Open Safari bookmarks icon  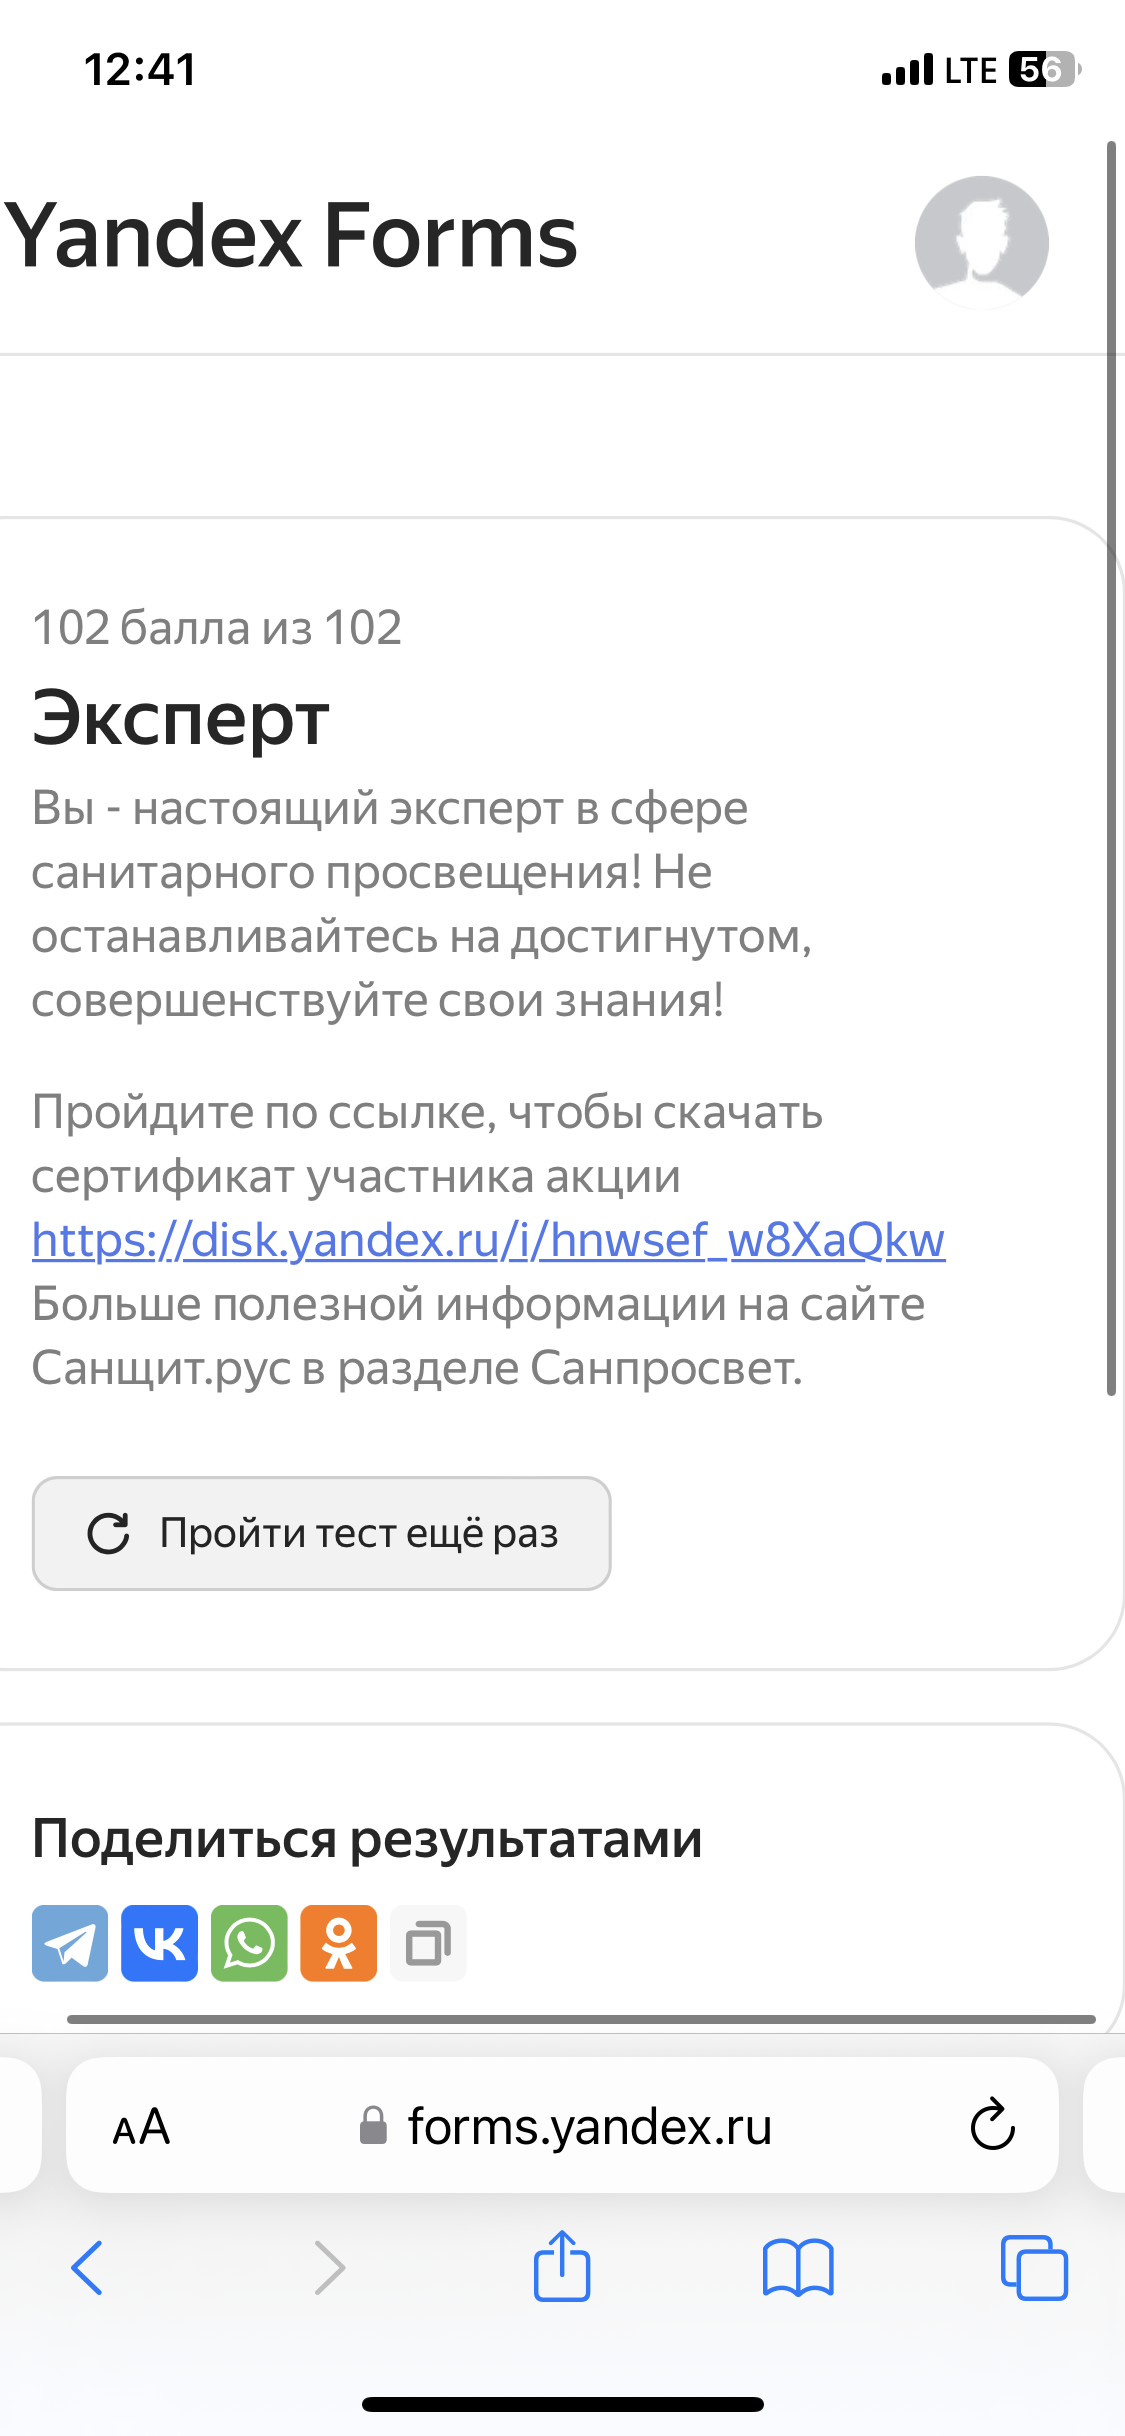click(798, 2267)
